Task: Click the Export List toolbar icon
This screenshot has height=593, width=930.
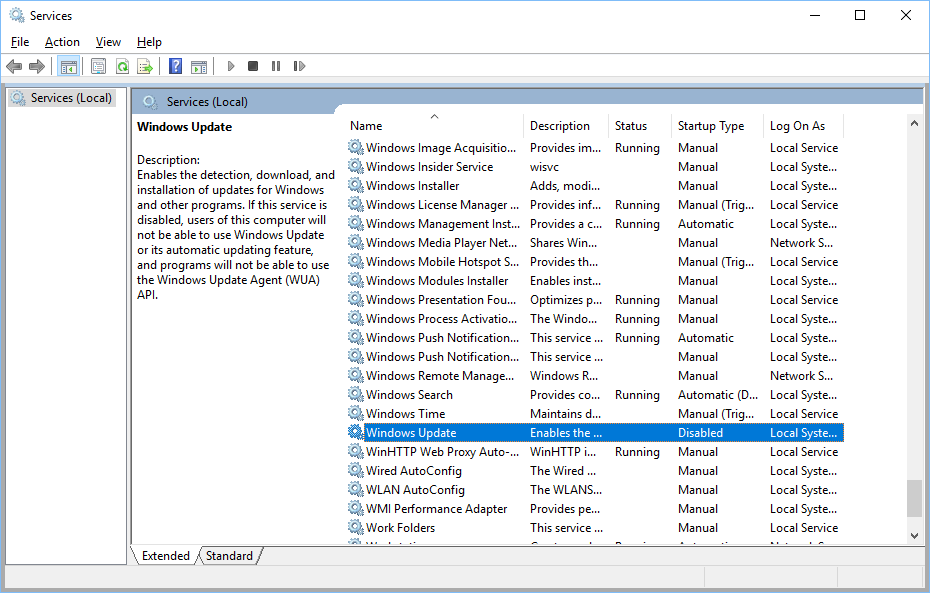Action: click(x=145, y=66)
